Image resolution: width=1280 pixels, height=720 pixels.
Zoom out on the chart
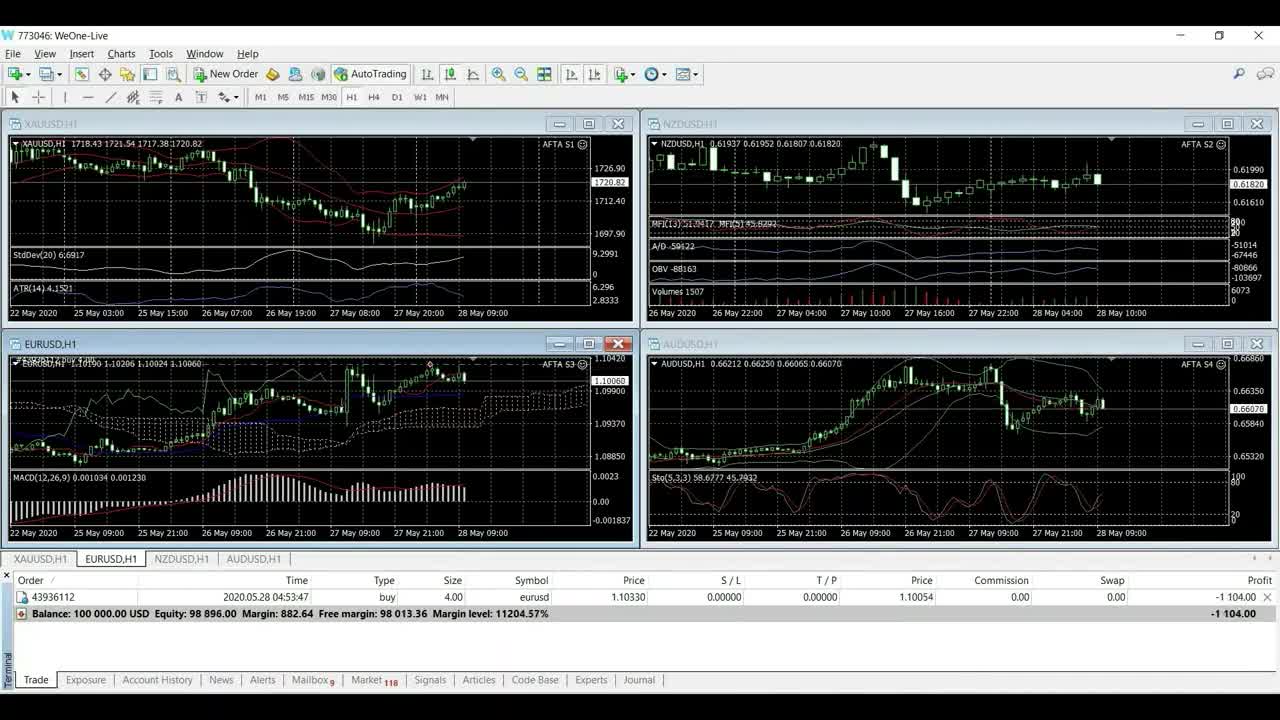click(521, 74)
